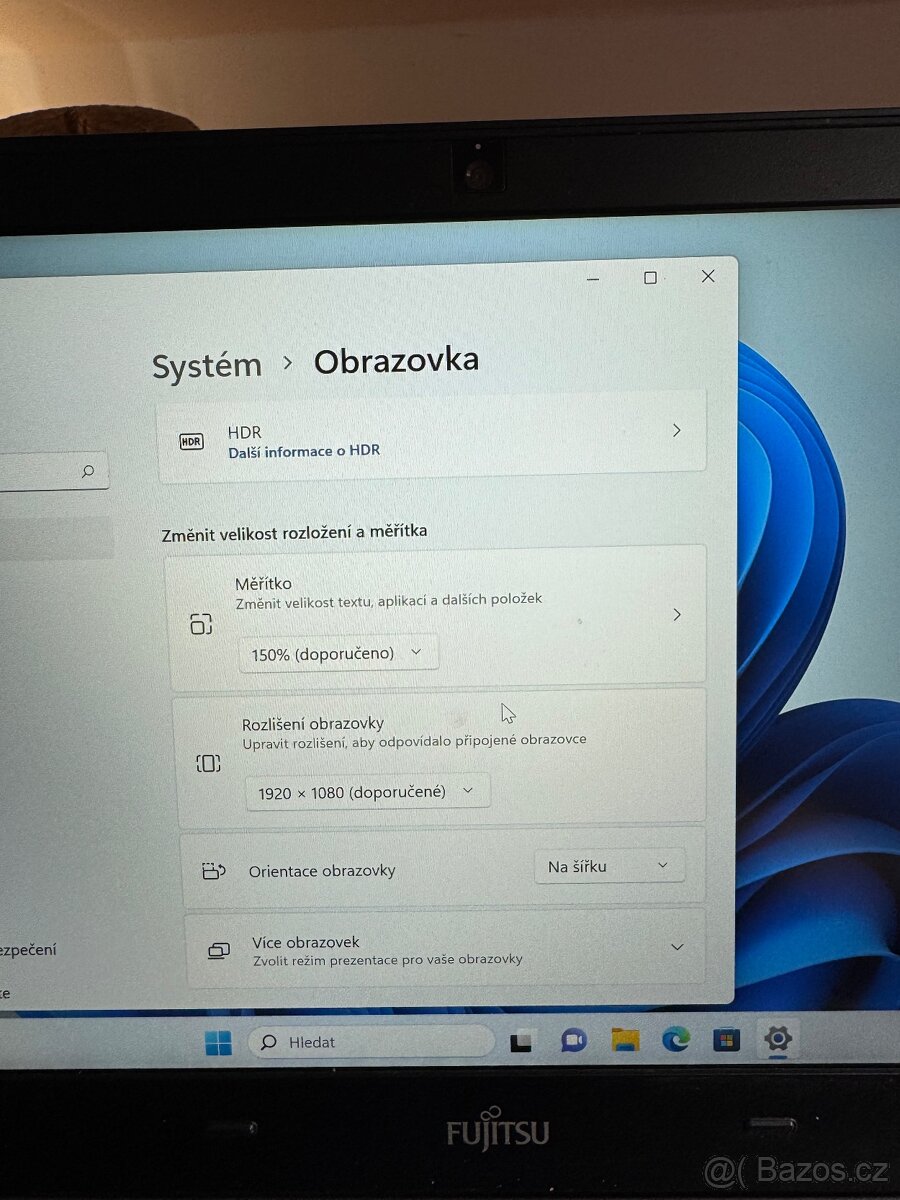Select the Zabezpečení sidebar entry
Viewport: 900px width, 1200px height.
click(x=30, y=951)
